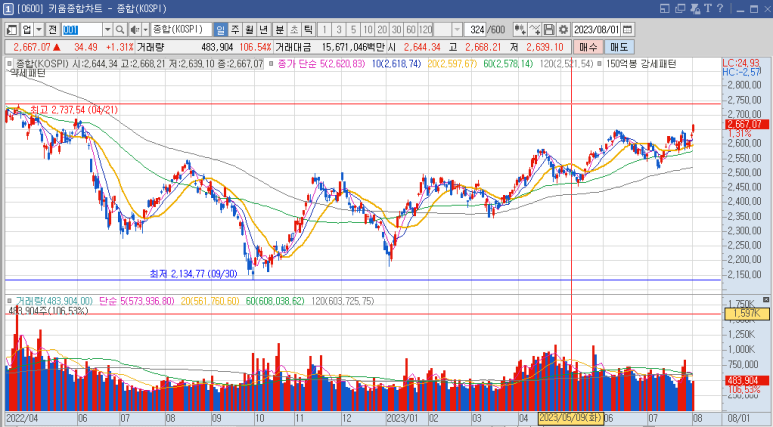
Task: Click the 001 code input field
Action: pyautogui.click(x=82, y=30)
